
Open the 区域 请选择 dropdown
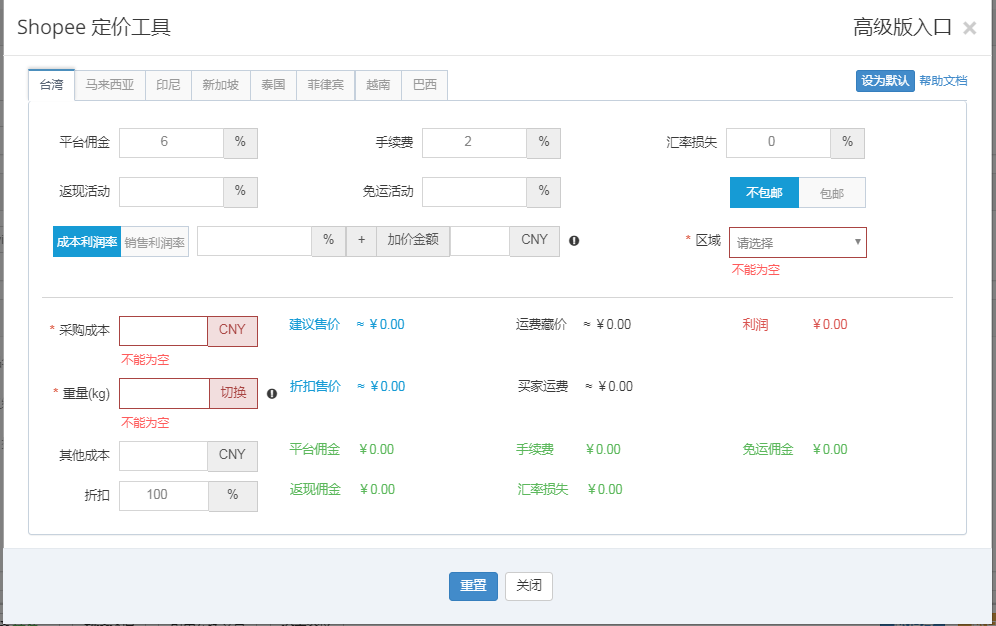pos(797,243)
